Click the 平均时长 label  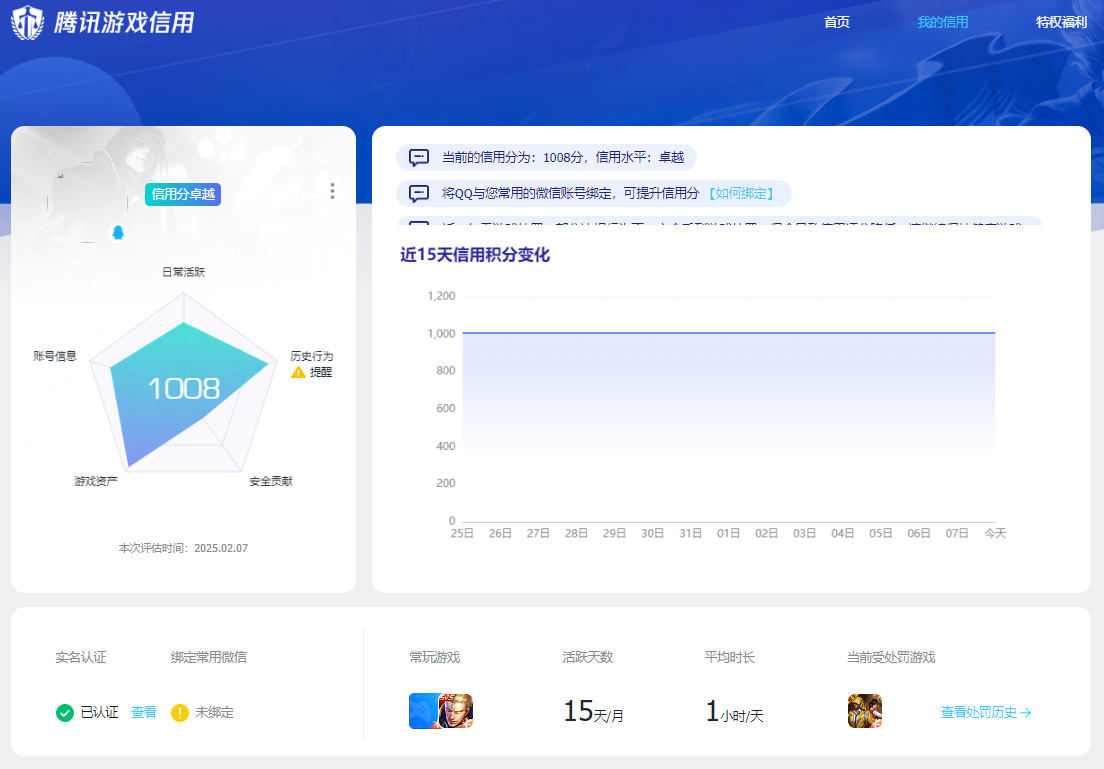pos(729,657)
